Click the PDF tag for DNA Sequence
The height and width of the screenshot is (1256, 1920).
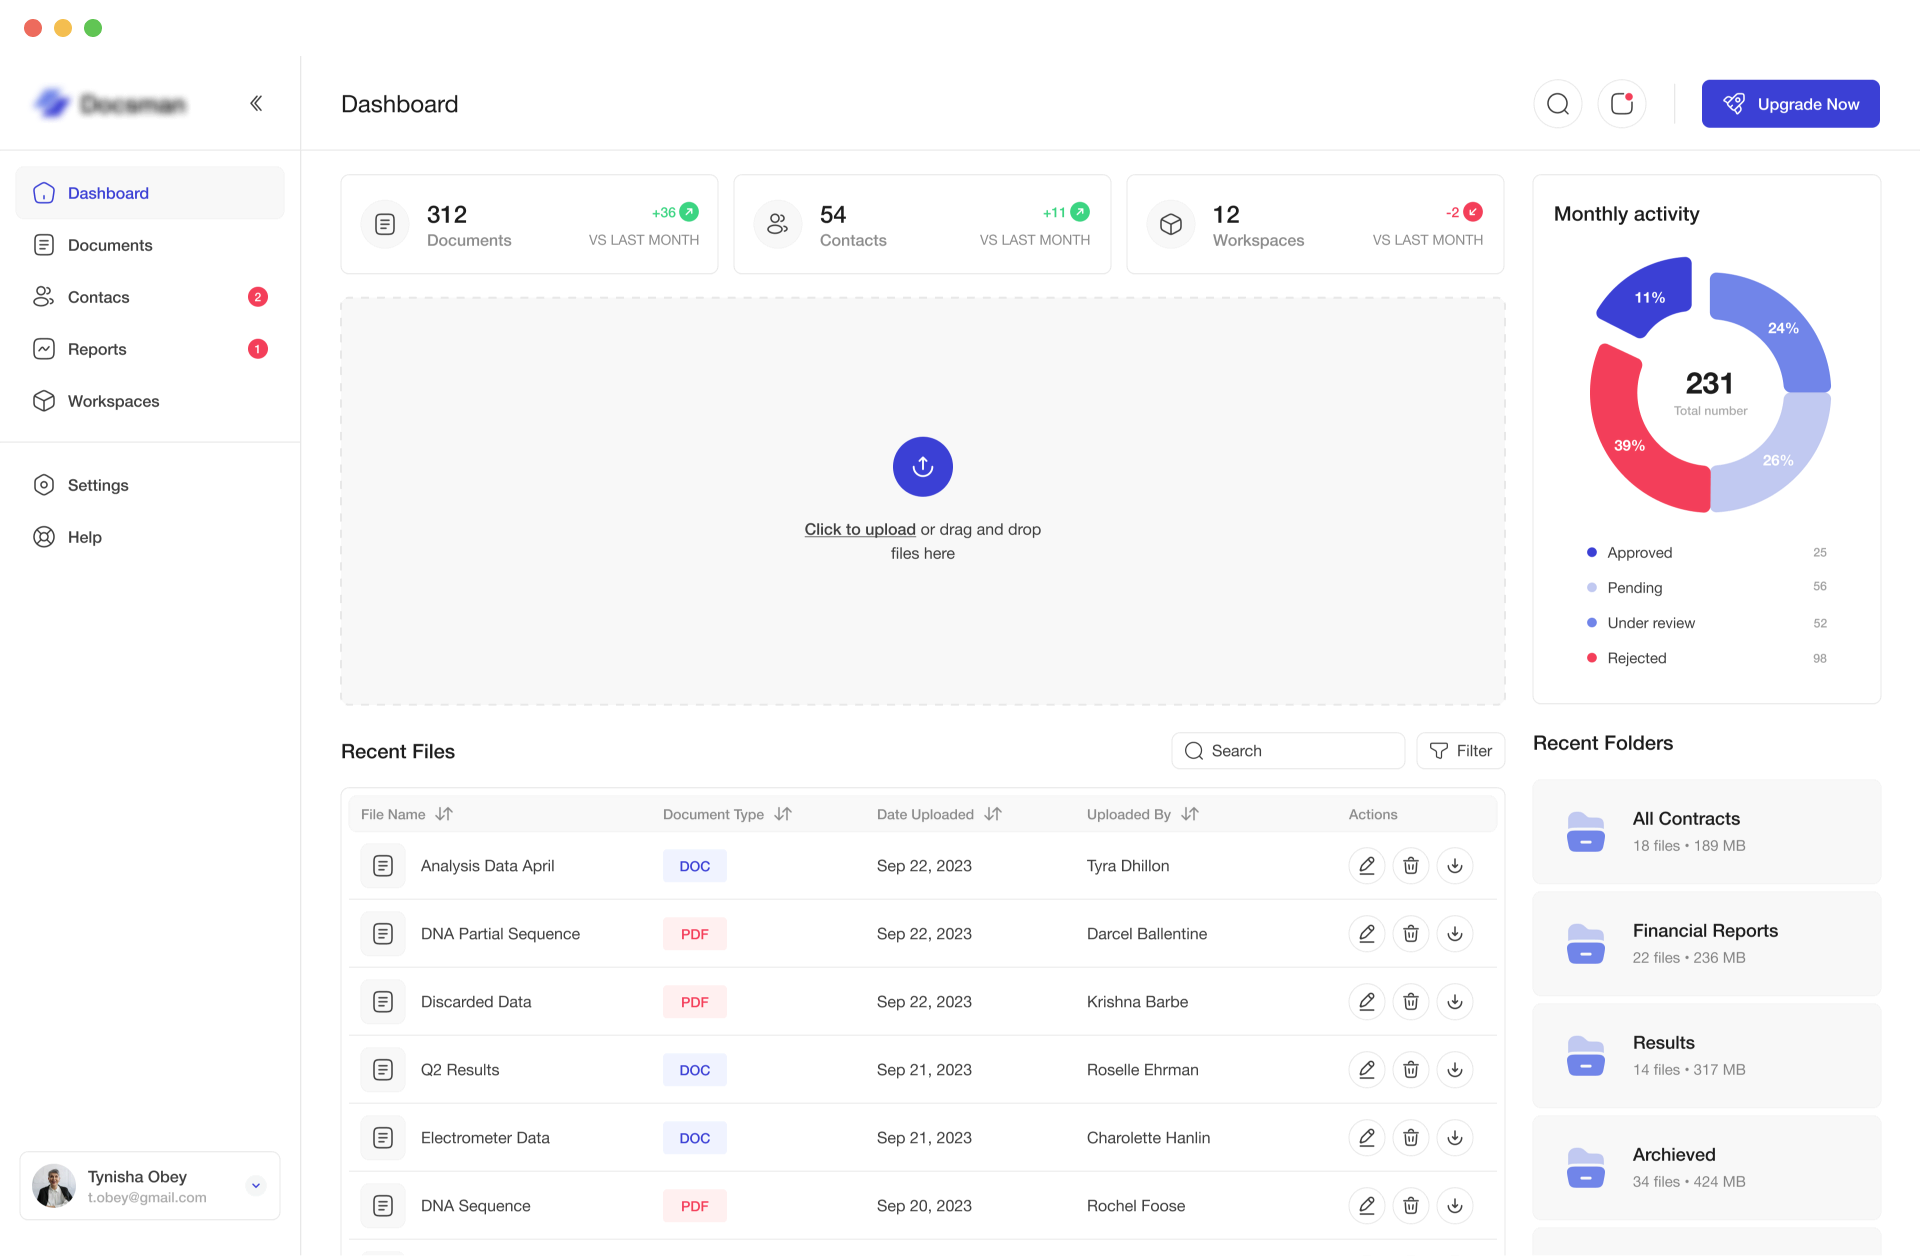tap(694, 1206)
